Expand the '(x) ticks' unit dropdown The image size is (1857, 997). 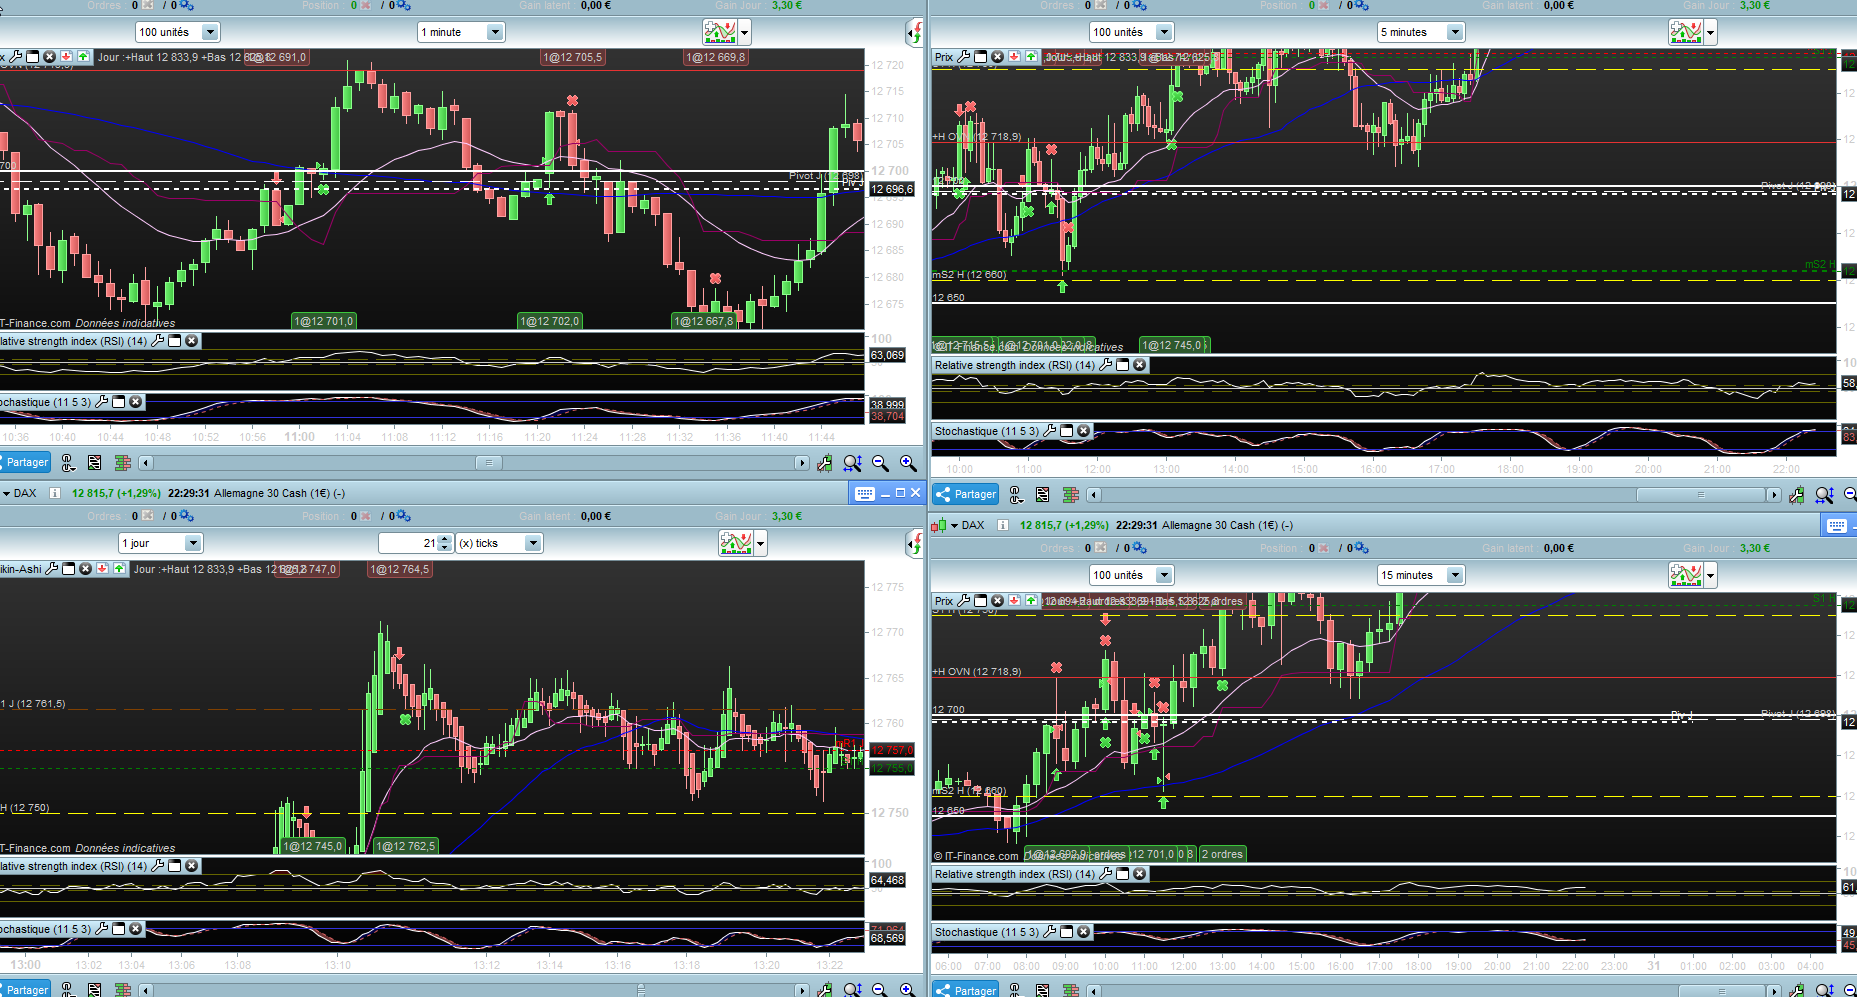coord(499,543)
